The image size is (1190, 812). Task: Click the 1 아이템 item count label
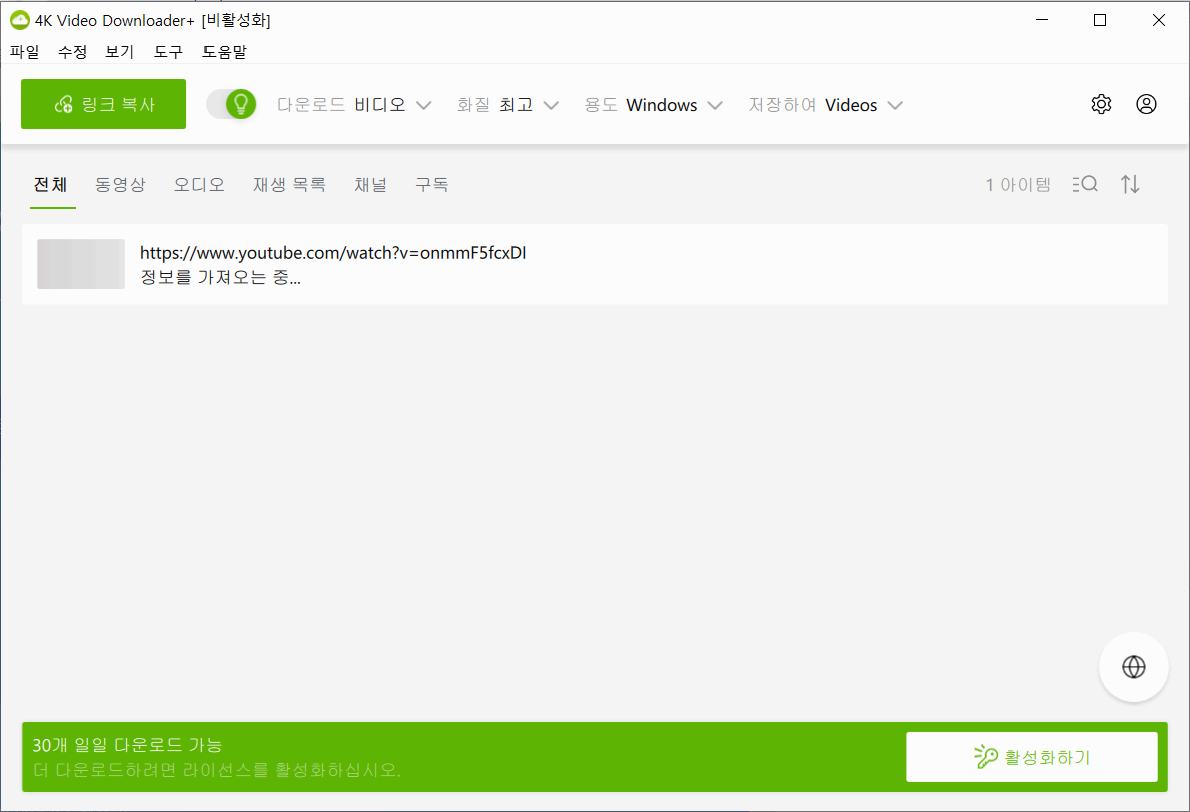pyautogui.click(x=1018, y=184)
